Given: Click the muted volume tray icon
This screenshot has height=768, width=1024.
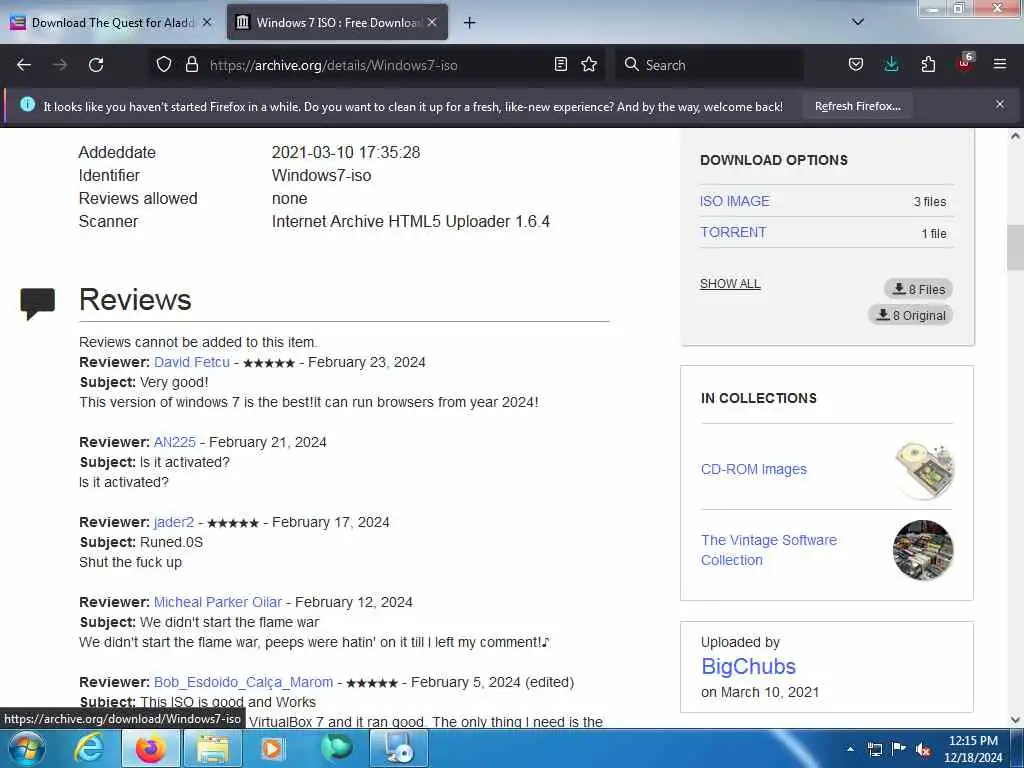Looking at the screenshot, I should (923, 750).
